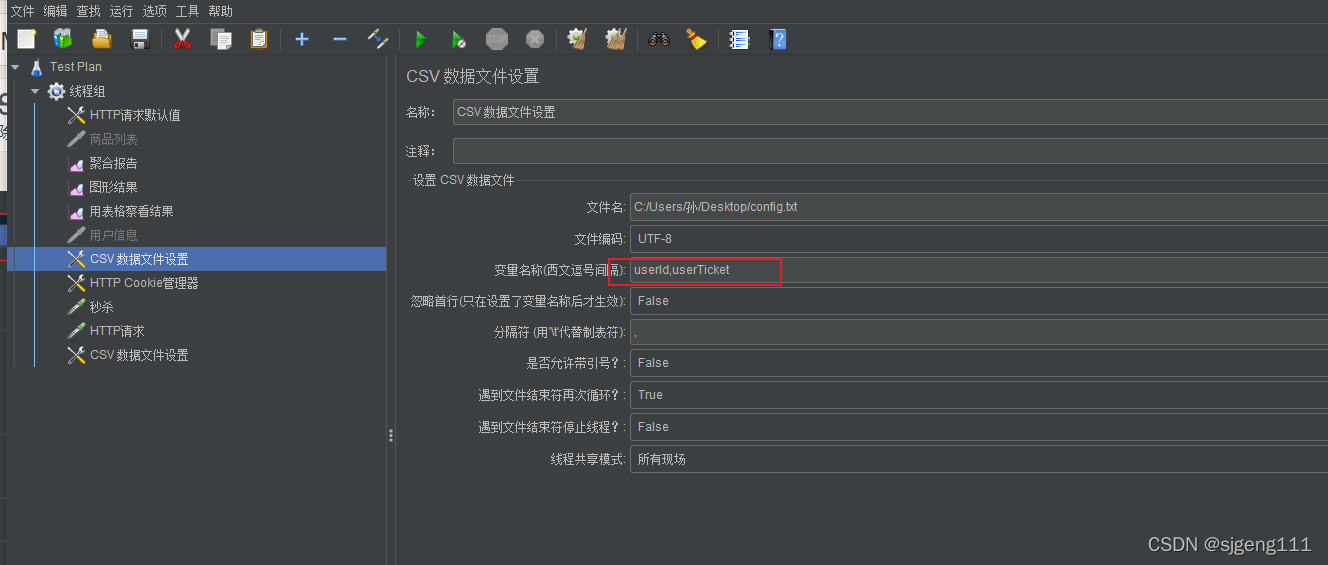Start the test with the green play icon

point(421,39)
